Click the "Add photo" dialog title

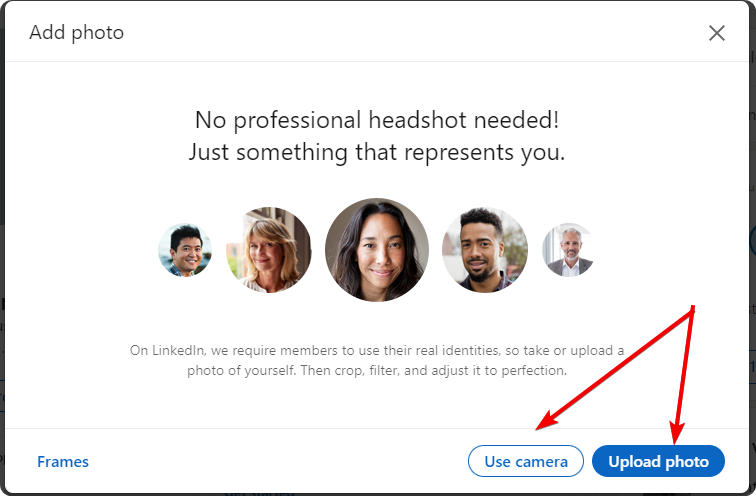pos(77,33)
